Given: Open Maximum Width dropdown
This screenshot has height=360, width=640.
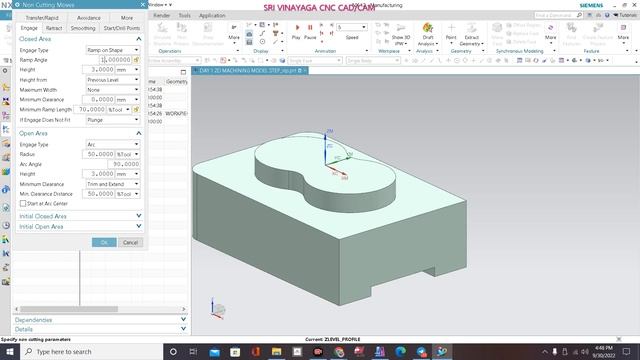Looking at the screenshot, I should 113,90.
